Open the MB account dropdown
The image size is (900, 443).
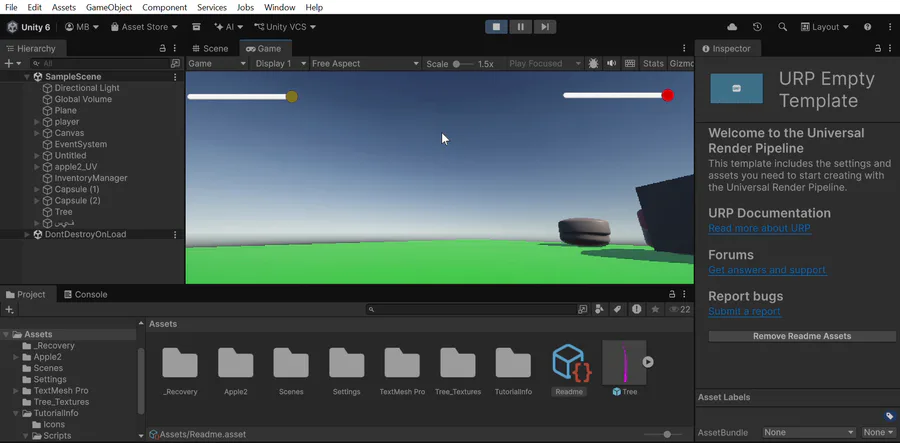click(82, 27)
